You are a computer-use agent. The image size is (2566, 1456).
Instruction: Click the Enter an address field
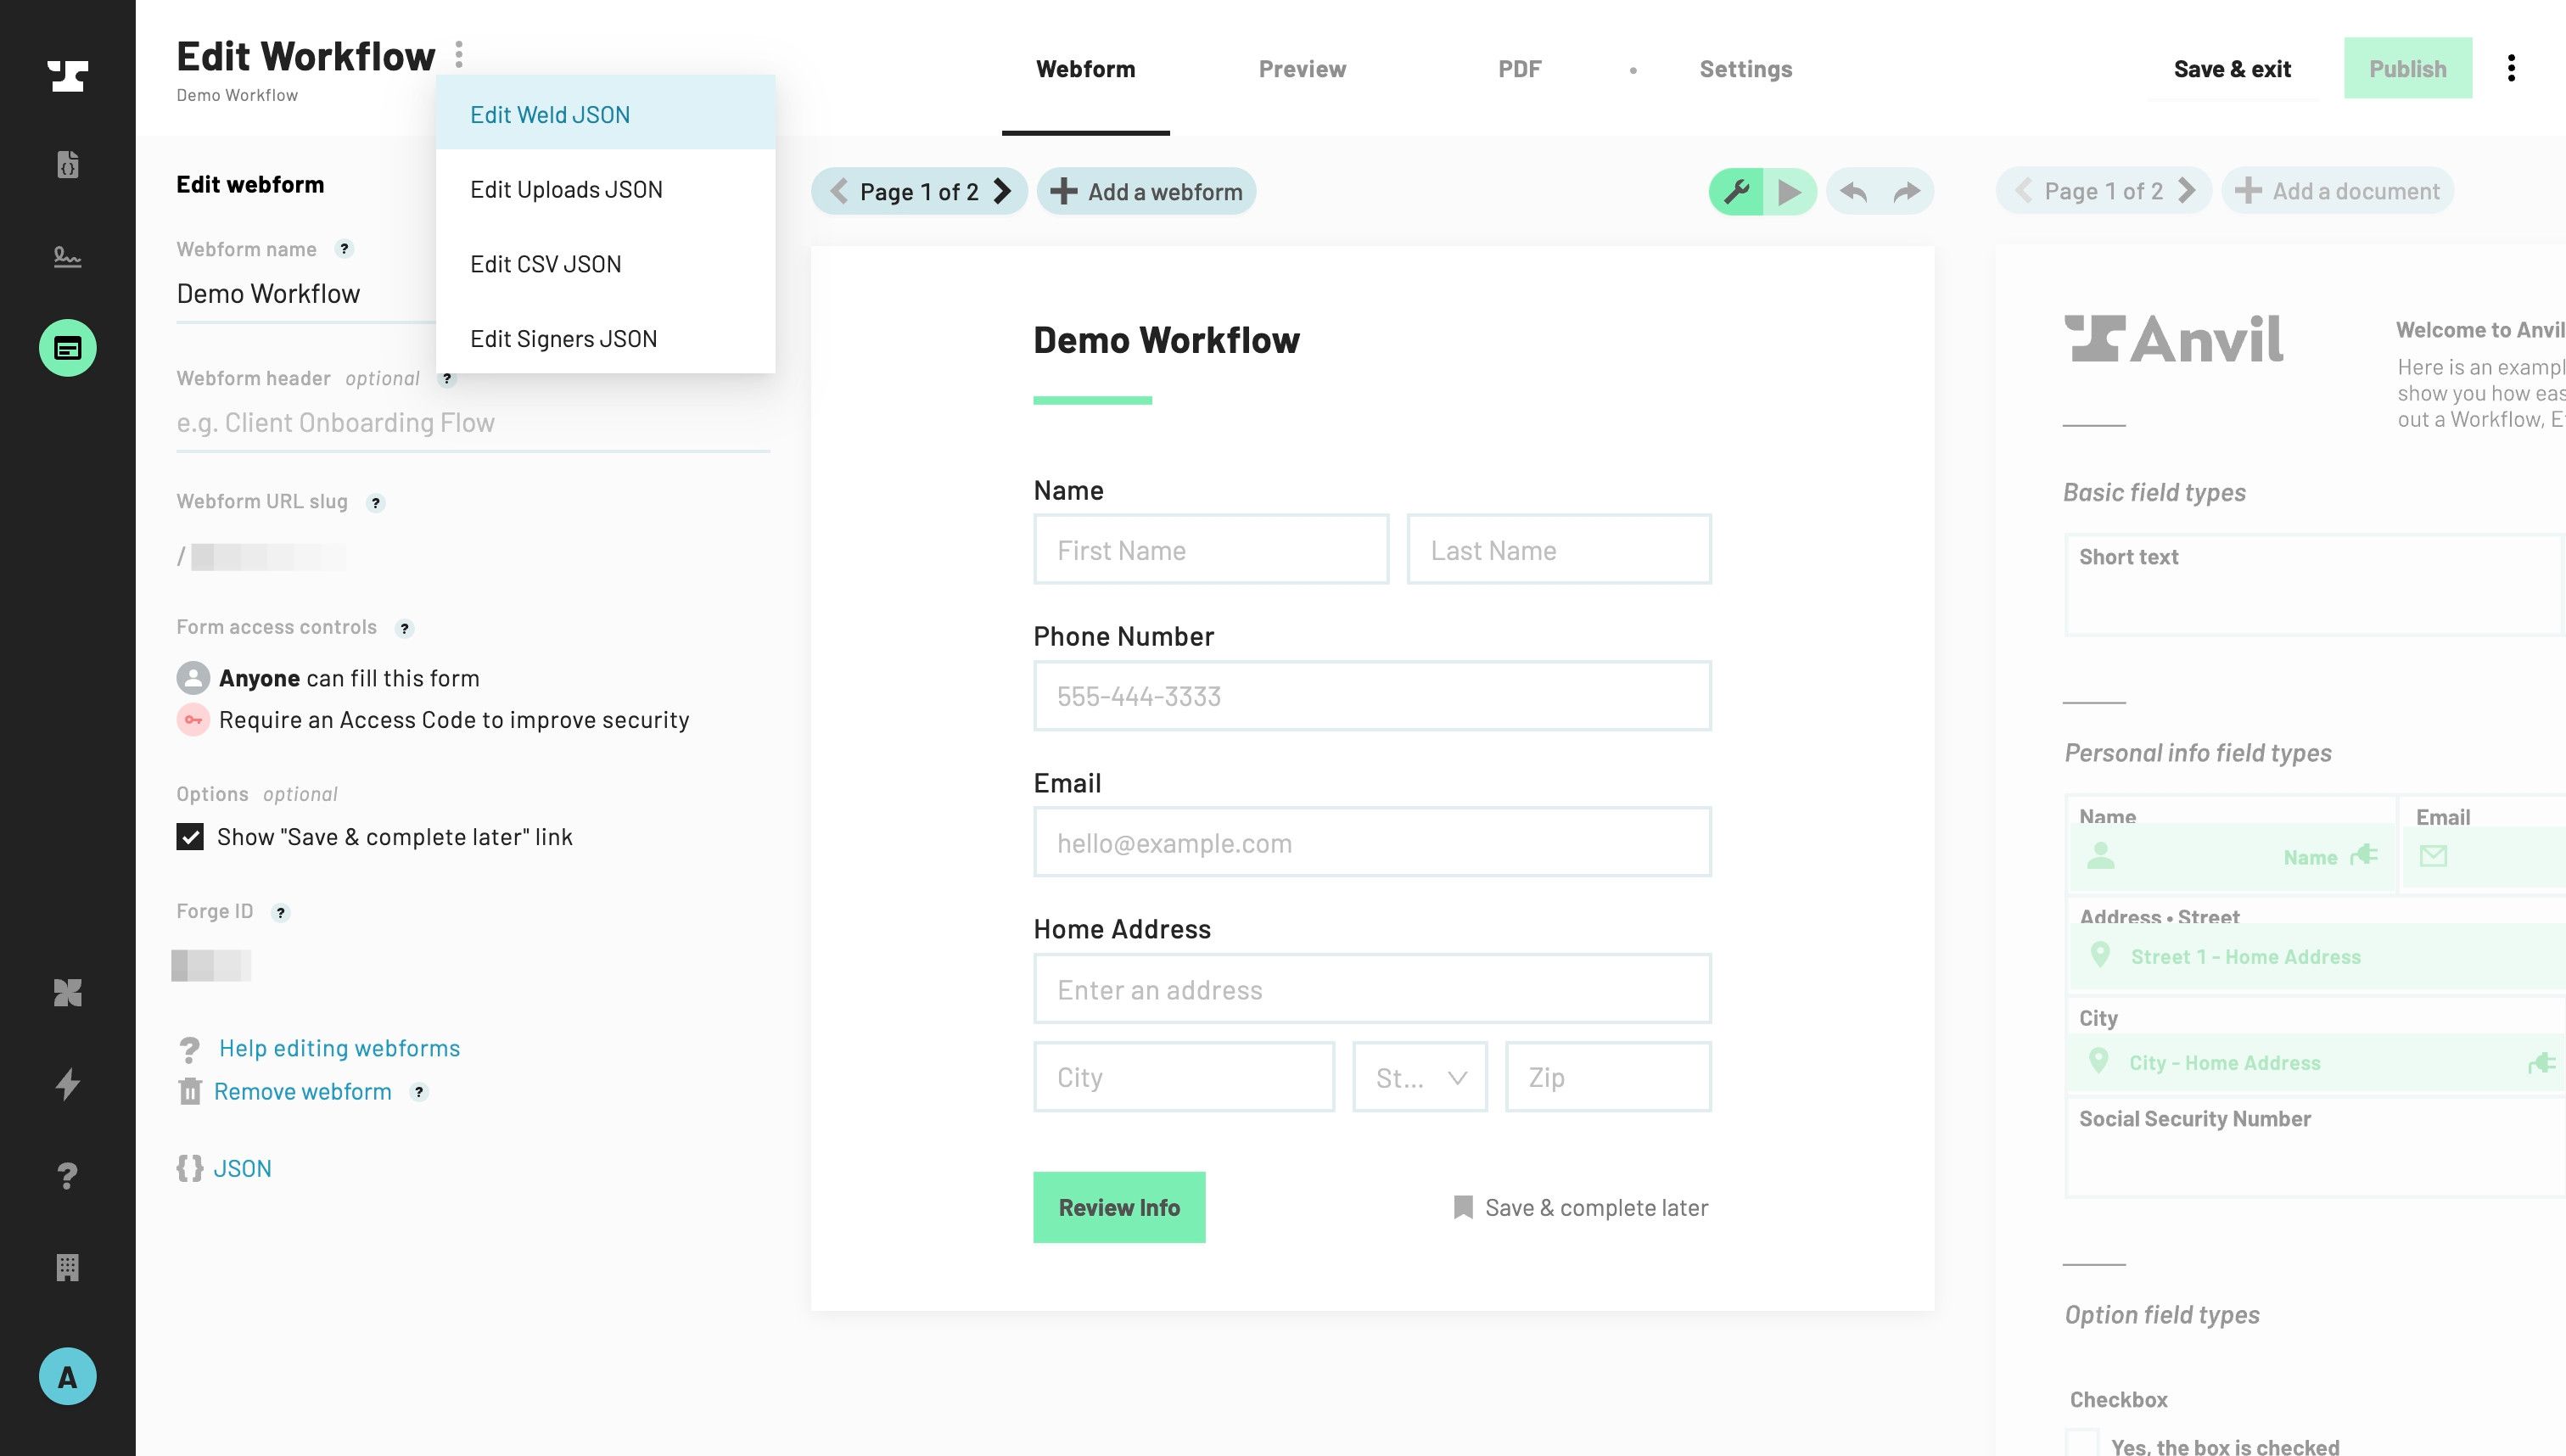pyautogui.click(x=1372, y=989)
